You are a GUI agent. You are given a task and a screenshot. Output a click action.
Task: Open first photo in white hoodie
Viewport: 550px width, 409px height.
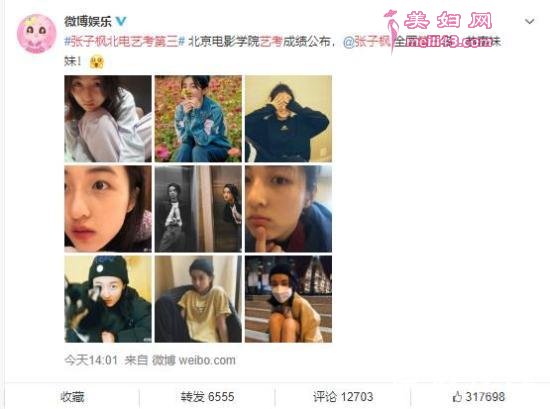[x=108, y=119]
